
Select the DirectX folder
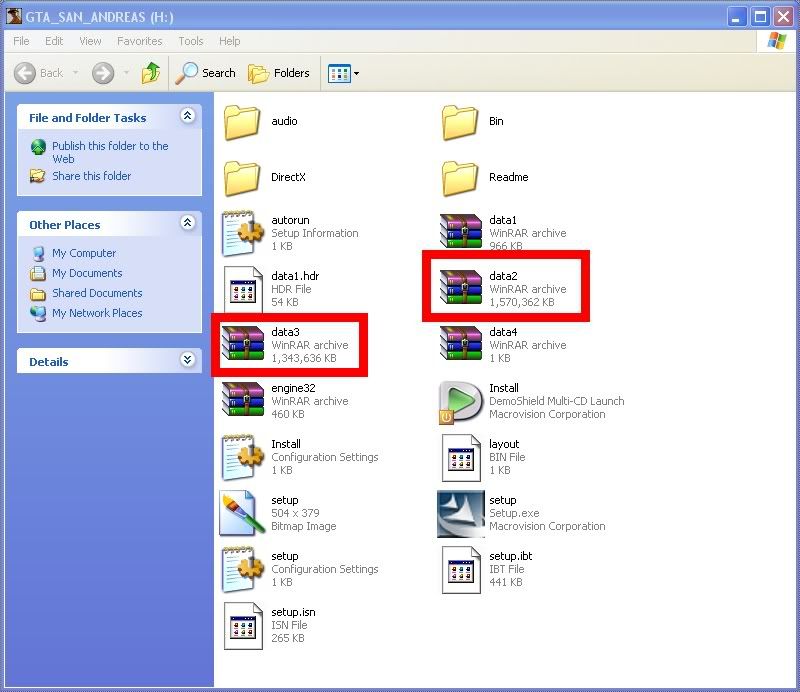(265, 178)
